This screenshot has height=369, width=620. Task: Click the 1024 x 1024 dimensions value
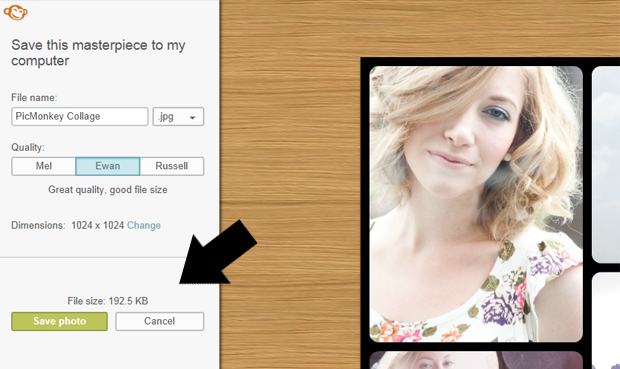coord(98,225)
